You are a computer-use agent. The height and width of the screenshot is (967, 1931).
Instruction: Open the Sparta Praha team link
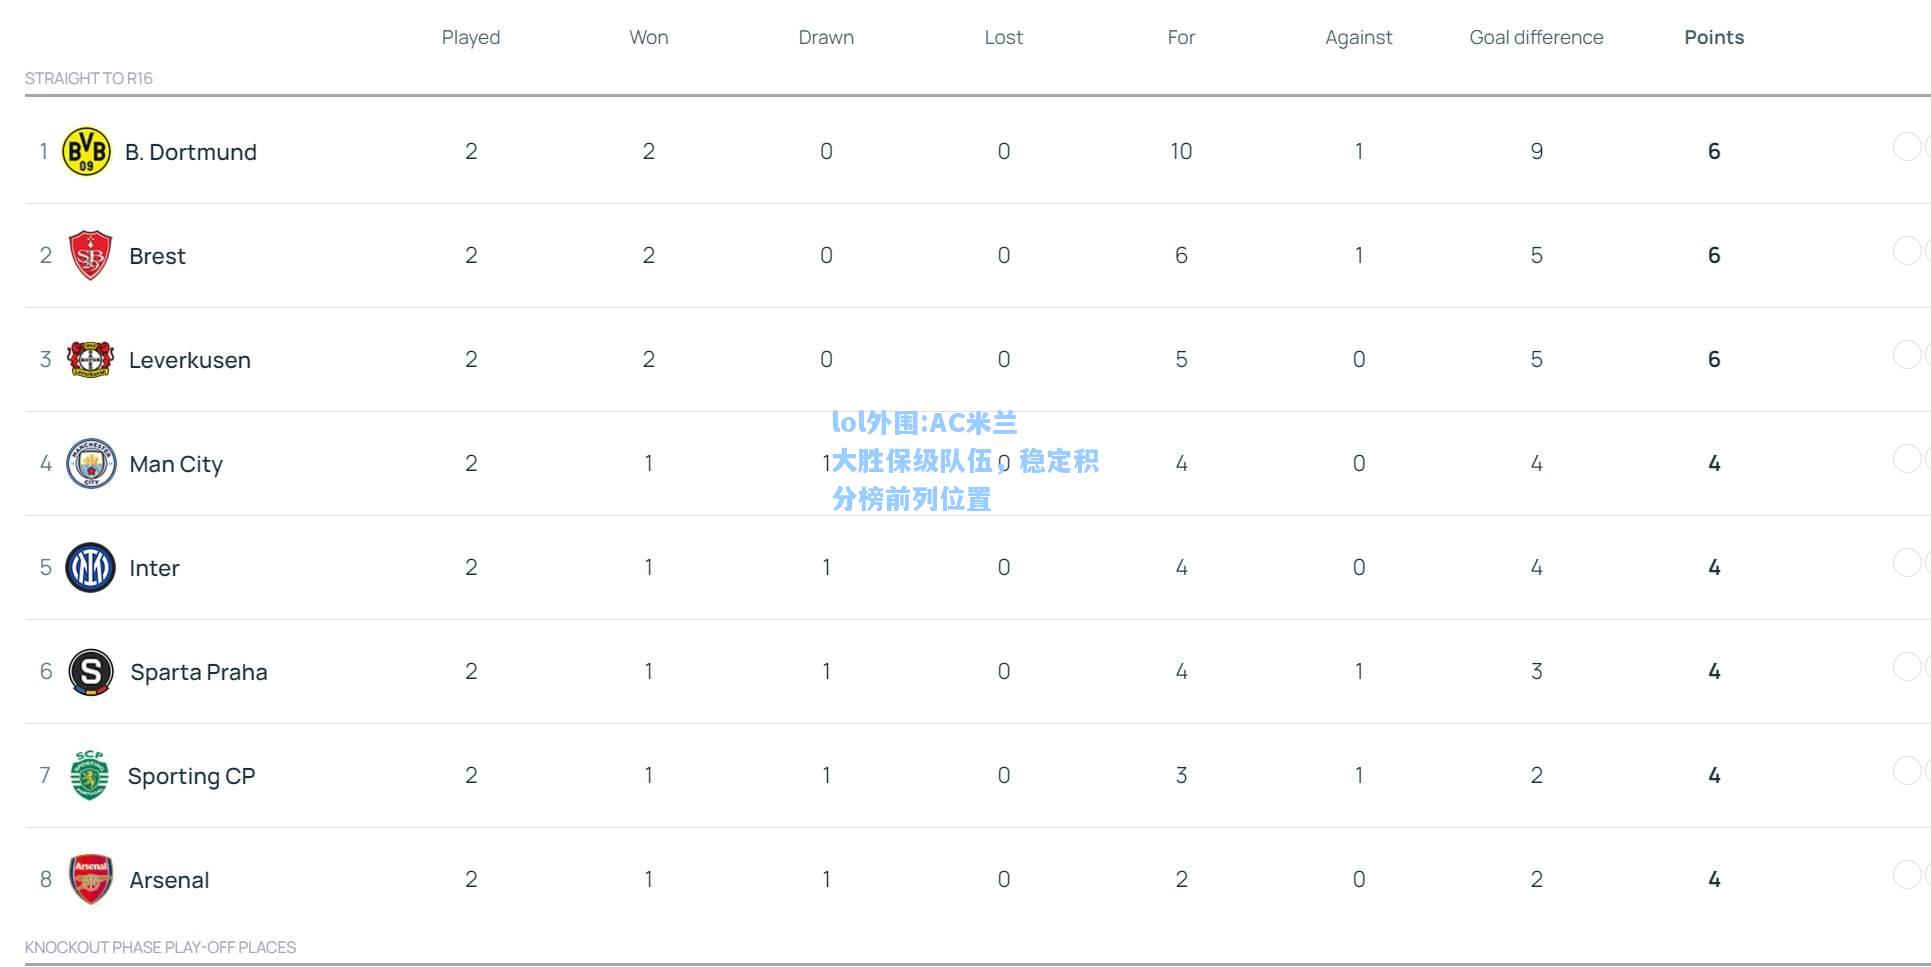coord(199,672)
